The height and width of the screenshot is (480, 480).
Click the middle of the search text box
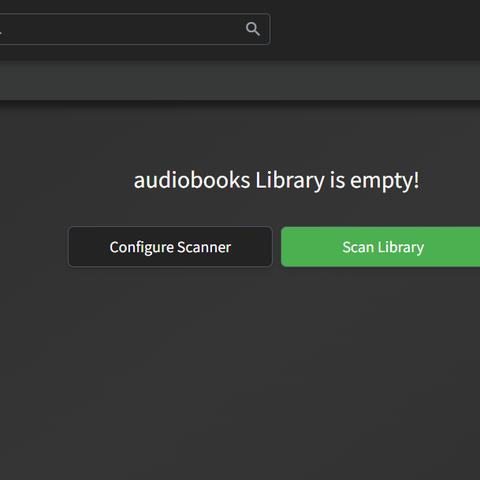[x=135, y=29]
